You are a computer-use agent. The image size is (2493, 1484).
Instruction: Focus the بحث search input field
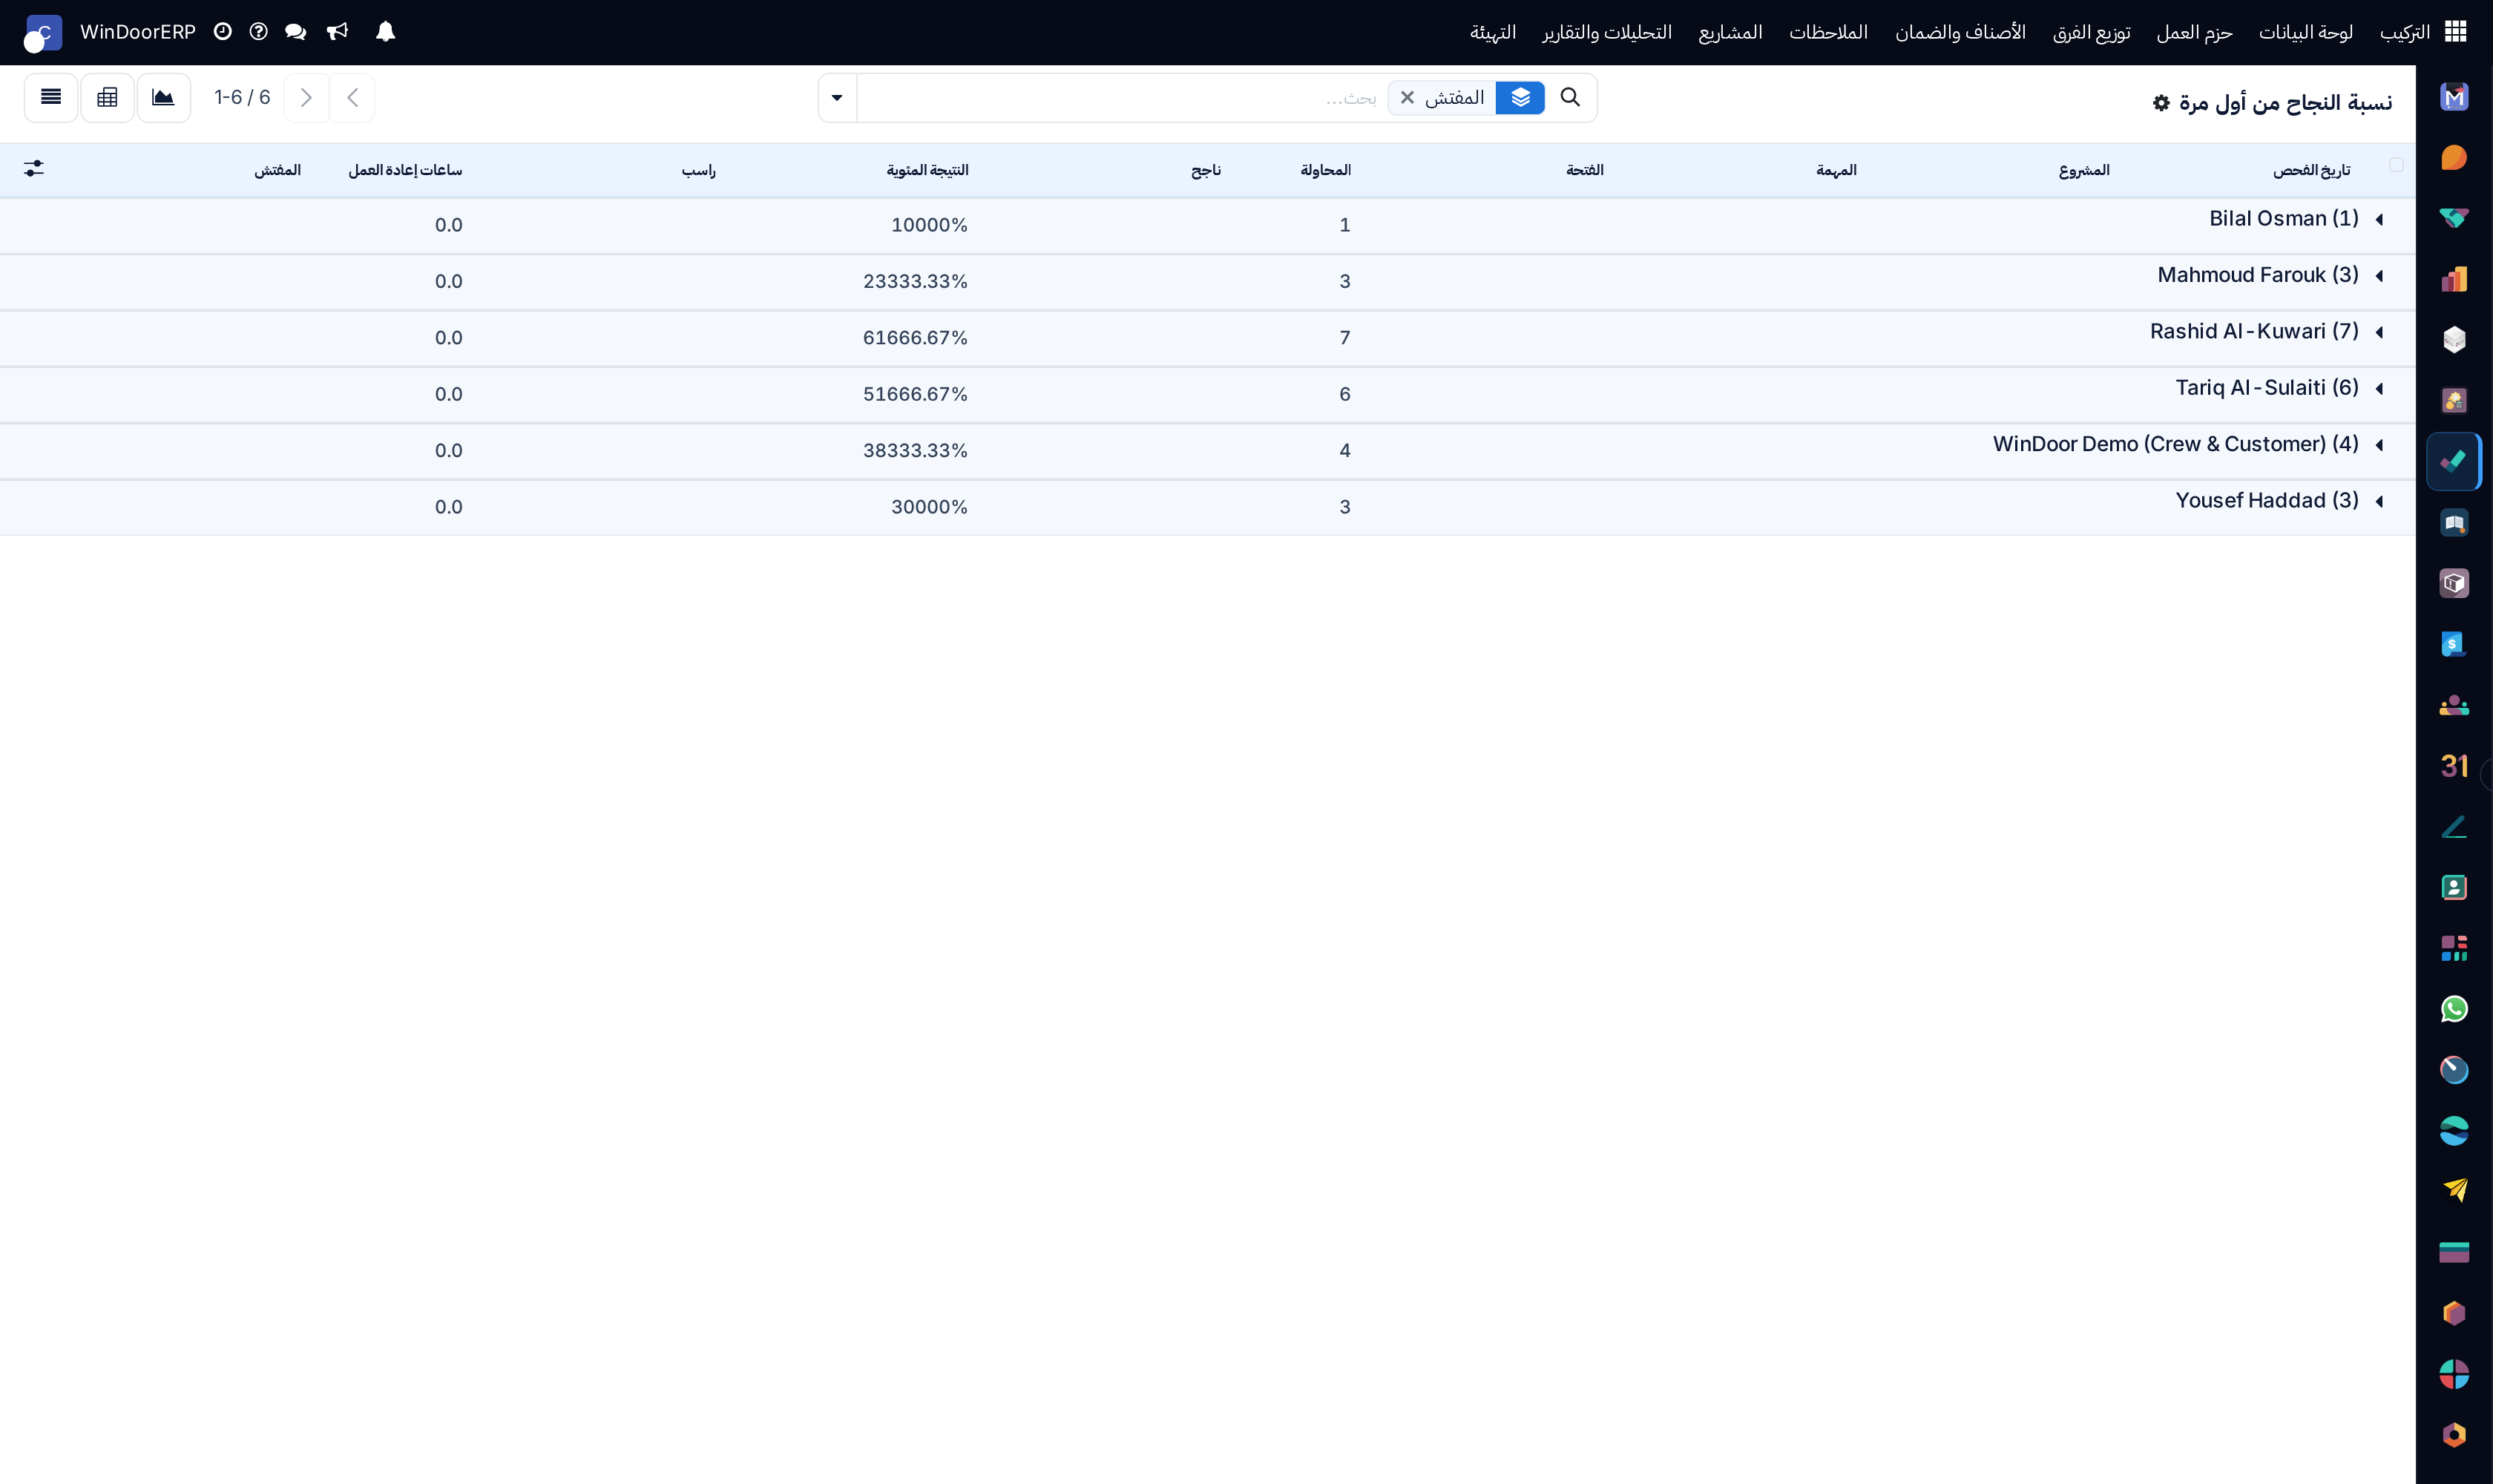pyautogui.click(x=1120, y=97)
